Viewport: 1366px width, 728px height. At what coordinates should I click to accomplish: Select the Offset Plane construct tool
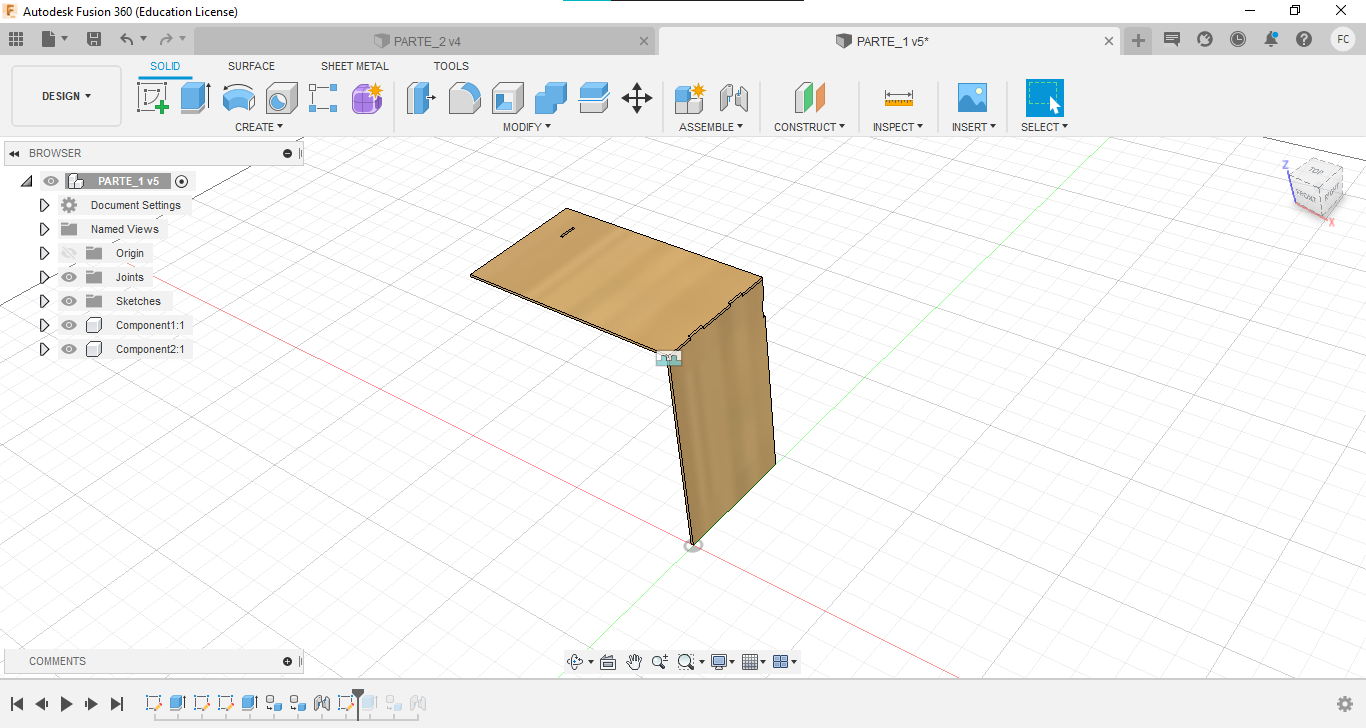pyautogui.click(x=810, y=98)
